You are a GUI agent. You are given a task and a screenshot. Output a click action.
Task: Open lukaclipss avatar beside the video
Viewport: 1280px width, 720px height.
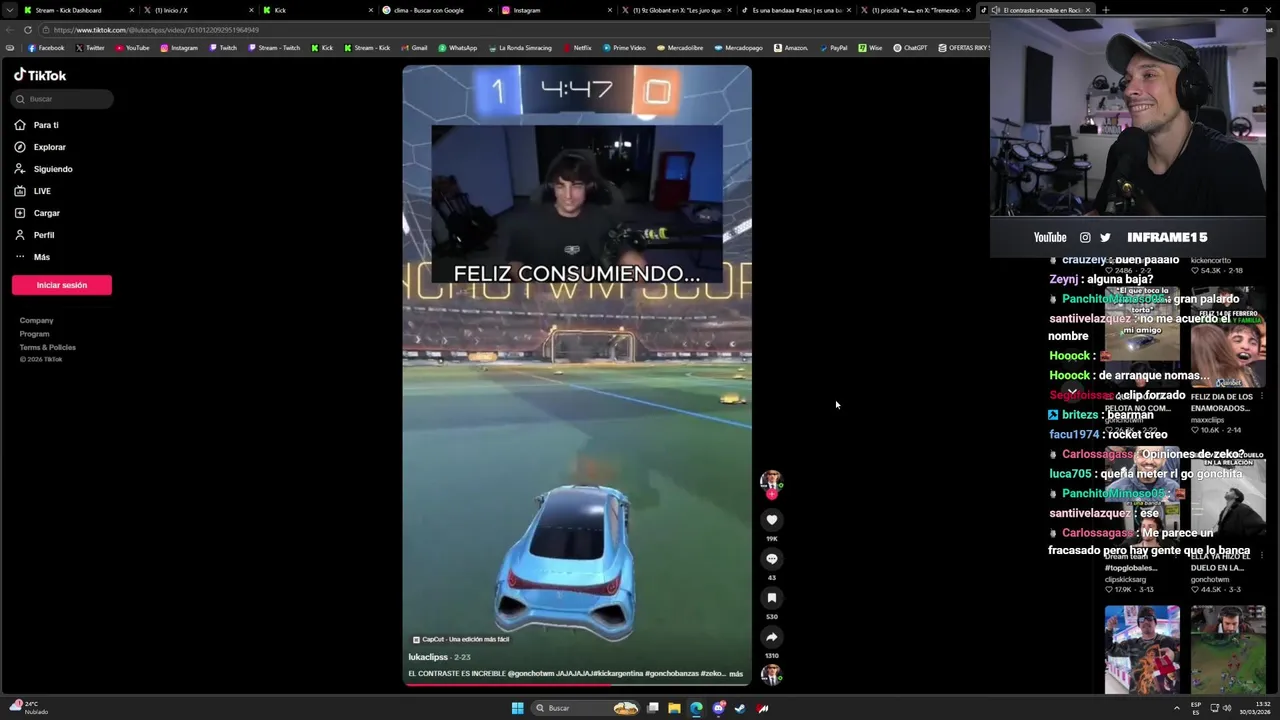click(x=770, y=481)
